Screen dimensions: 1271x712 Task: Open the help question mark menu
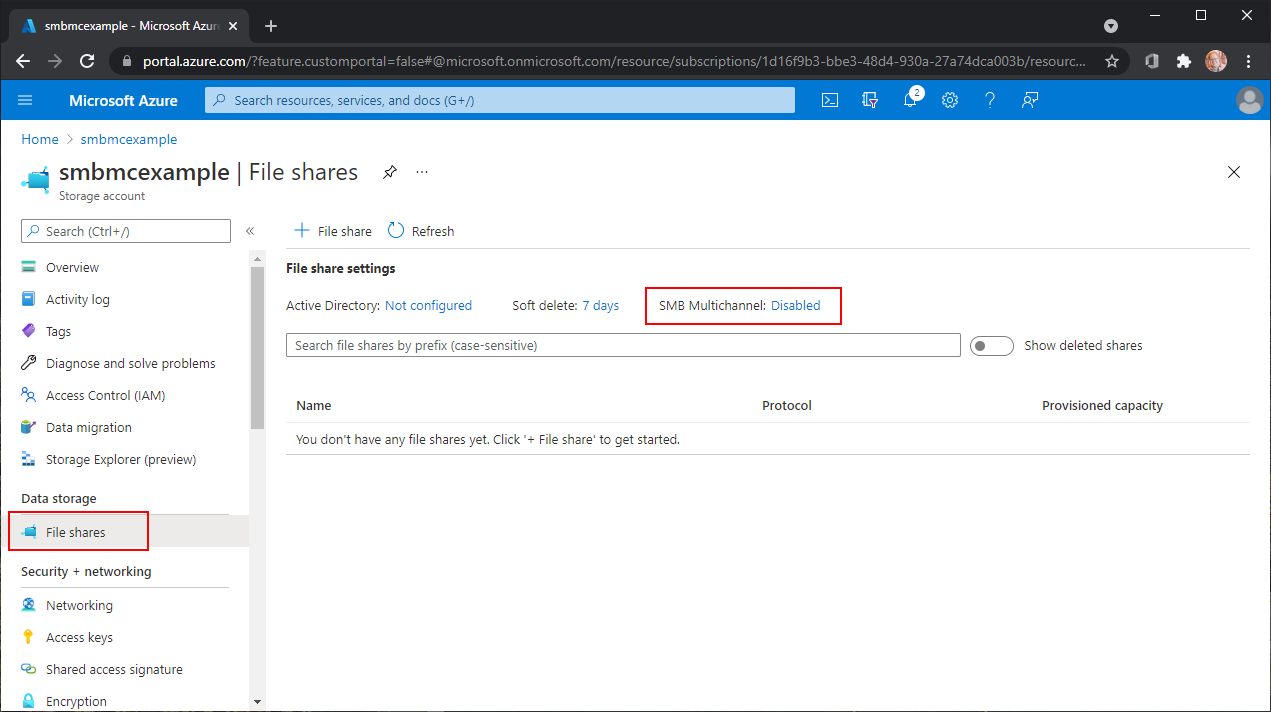(x=990, y=100)
